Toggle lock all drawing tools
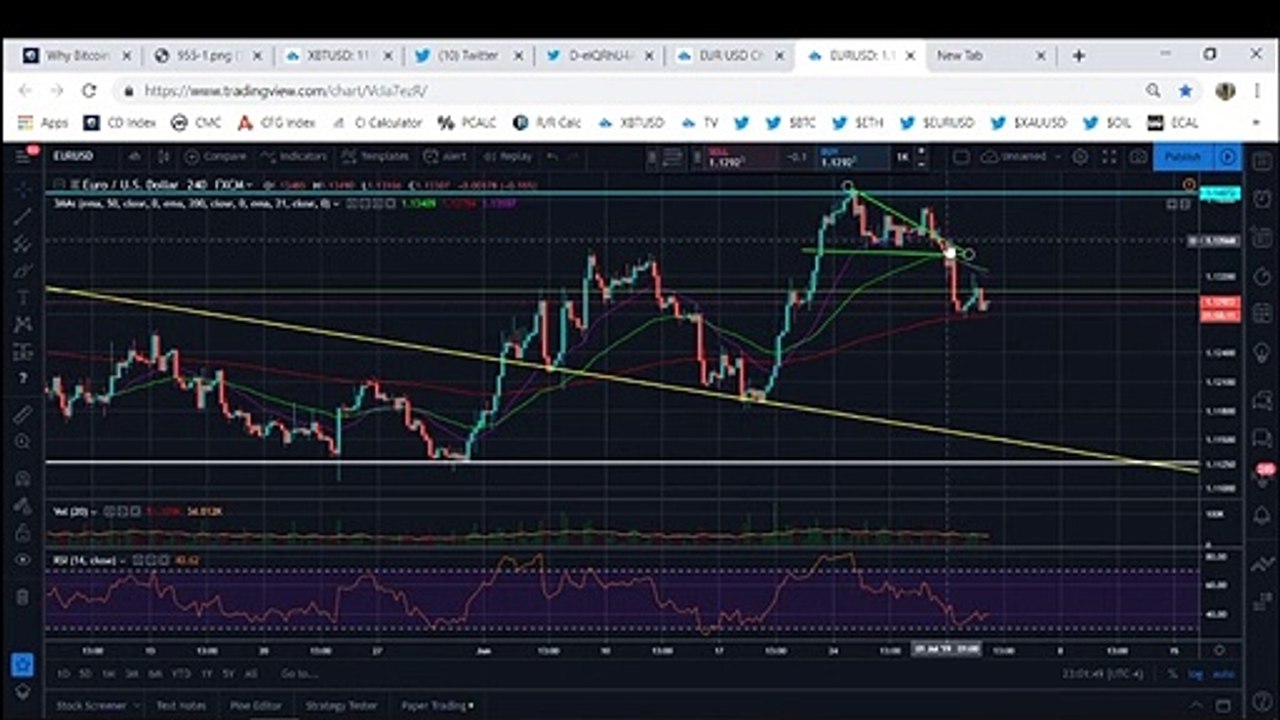1280x720 pixels. point(22,533)
